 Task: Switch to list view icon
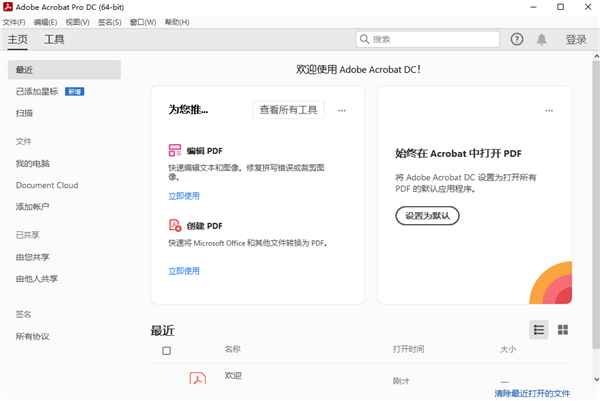[539, 329]
